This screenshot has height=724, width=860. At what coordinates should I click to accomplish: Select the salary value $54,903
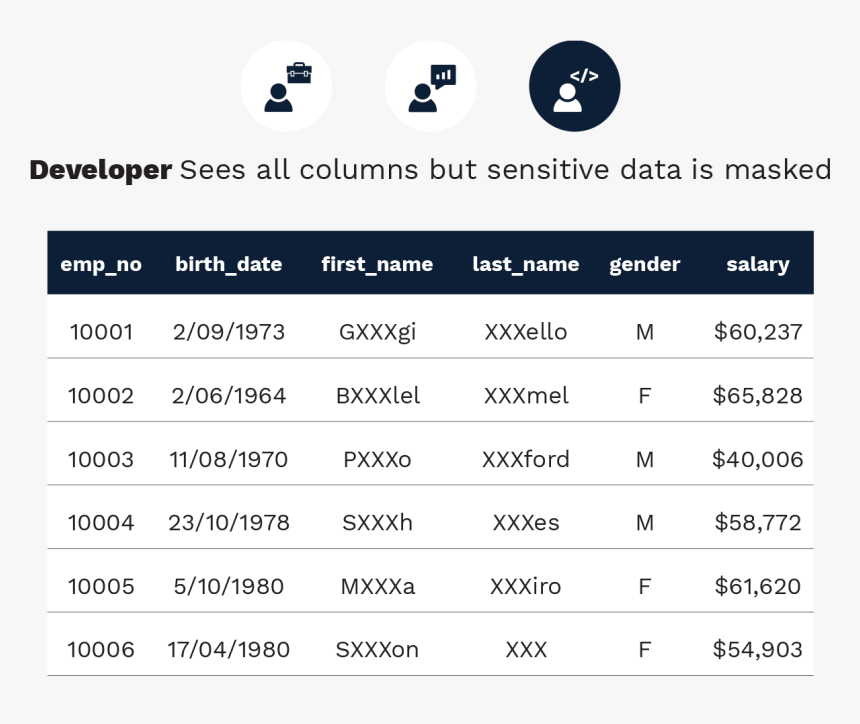pos(757,650)
